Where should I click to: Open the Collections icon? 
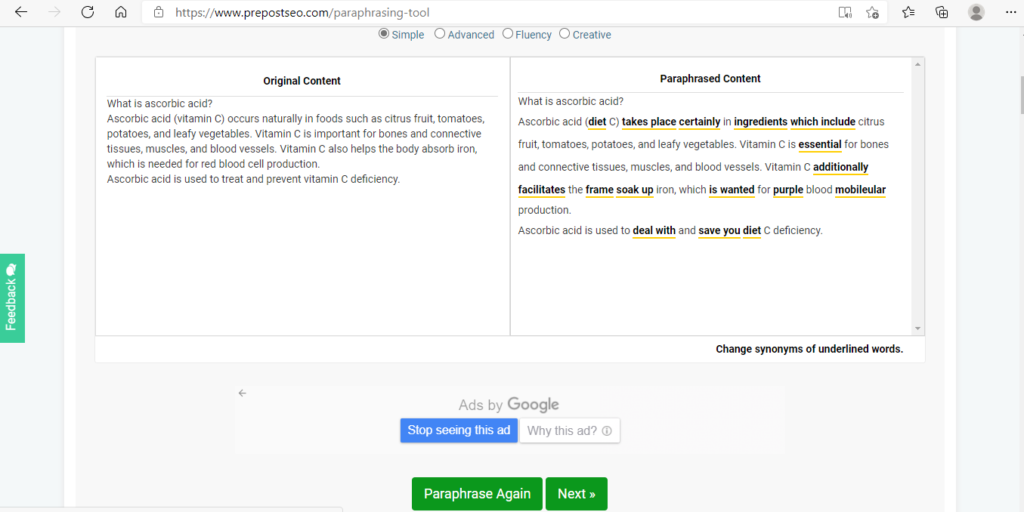[942, 12]
